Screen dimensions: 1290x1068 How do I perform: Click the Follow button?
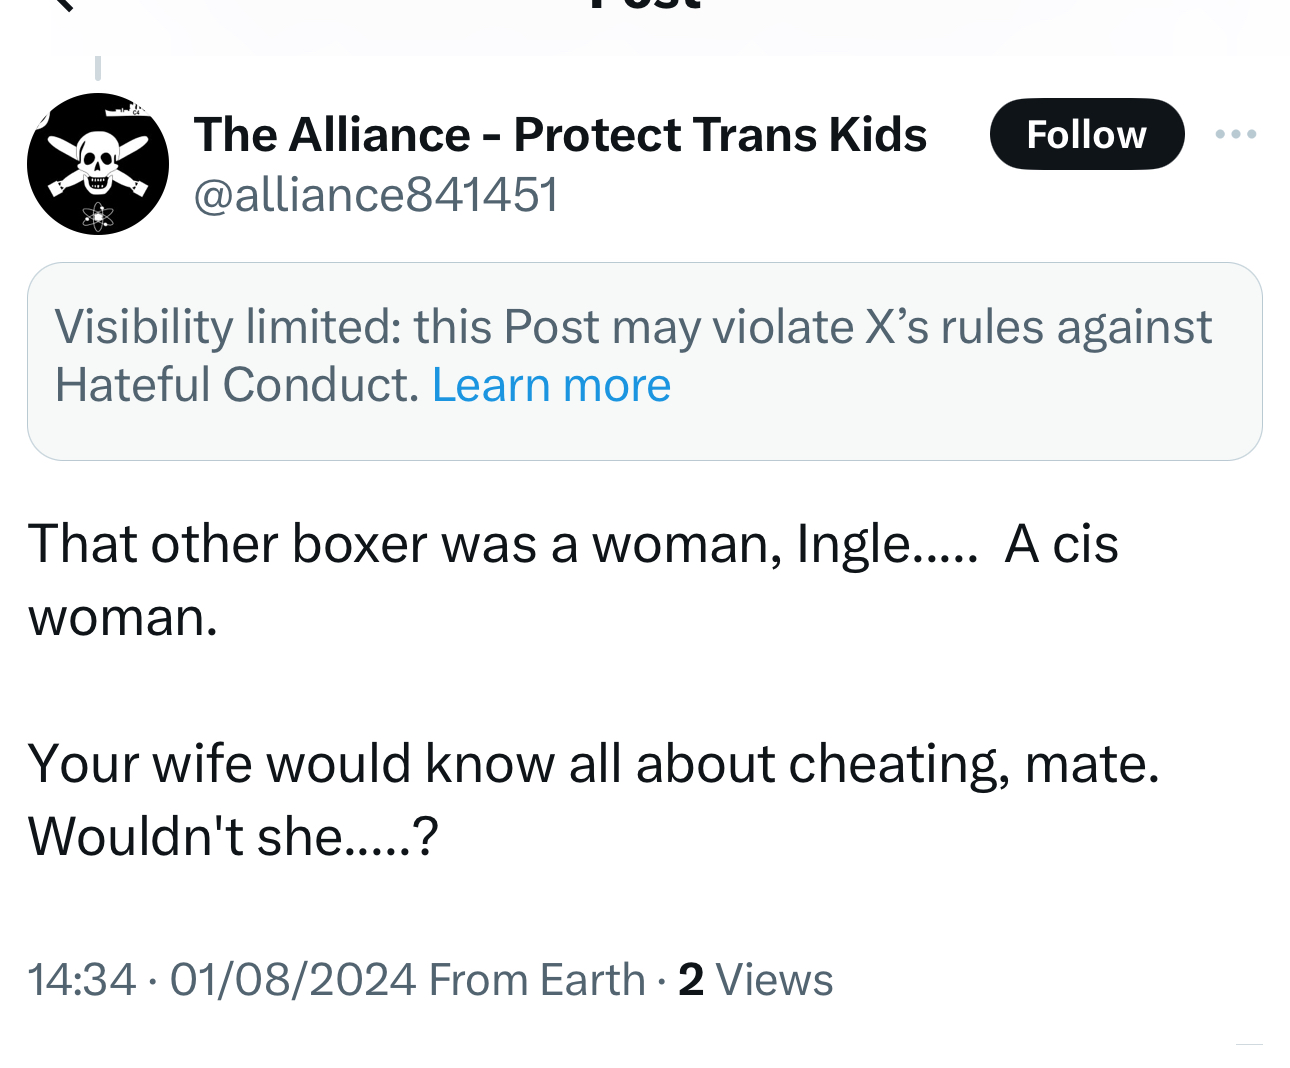tap(1086, 134)
